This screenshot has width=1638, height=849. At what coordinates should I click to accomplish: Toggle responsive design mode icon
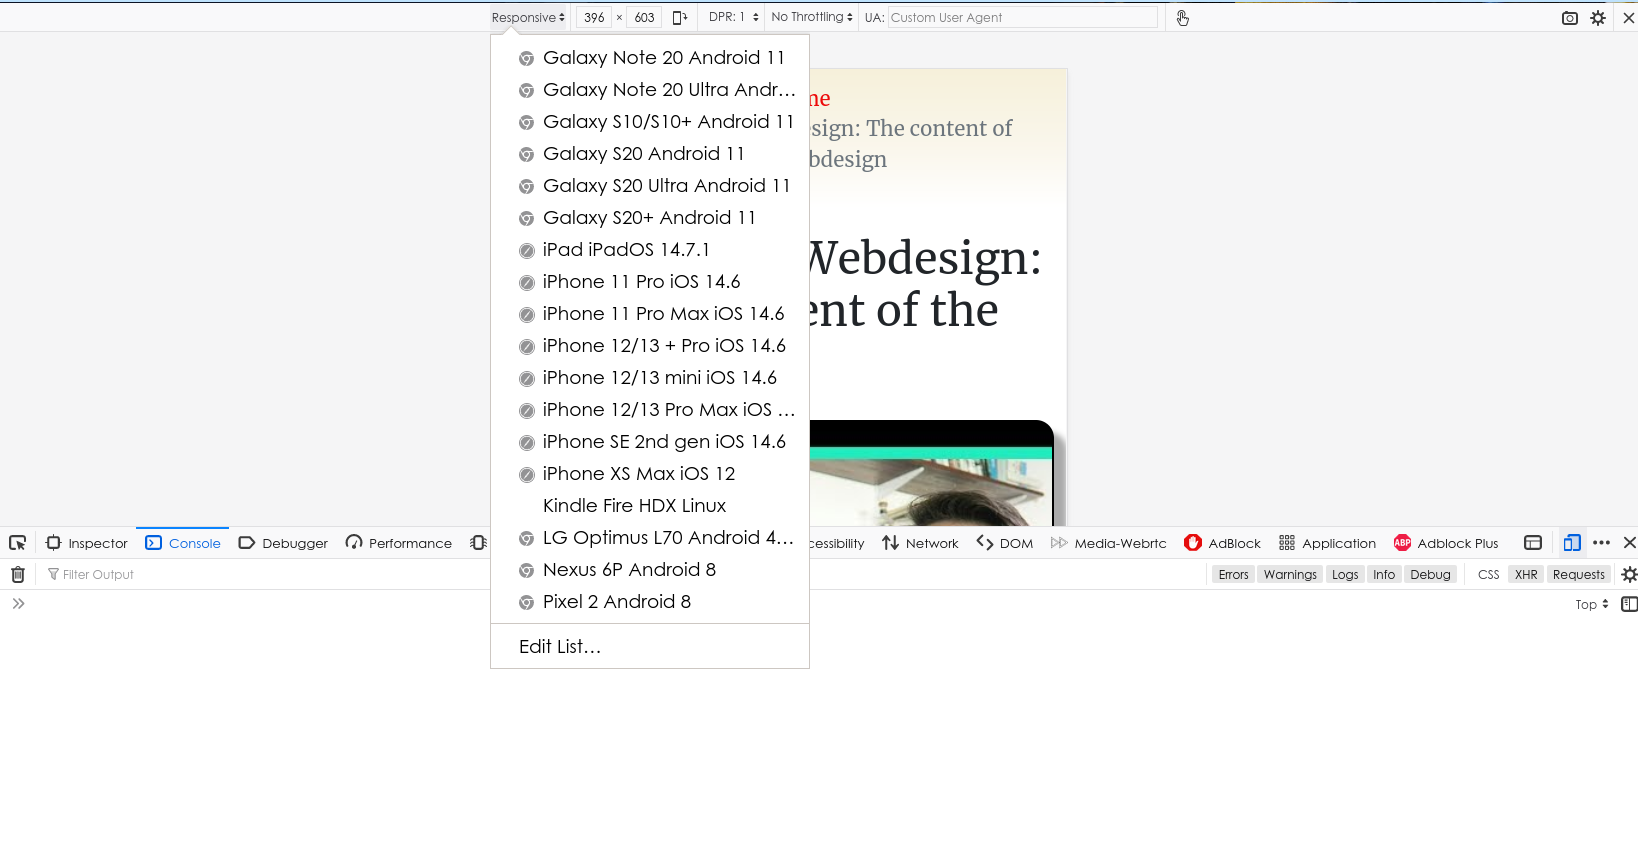pyautogui.click(x=1572, y=543)
